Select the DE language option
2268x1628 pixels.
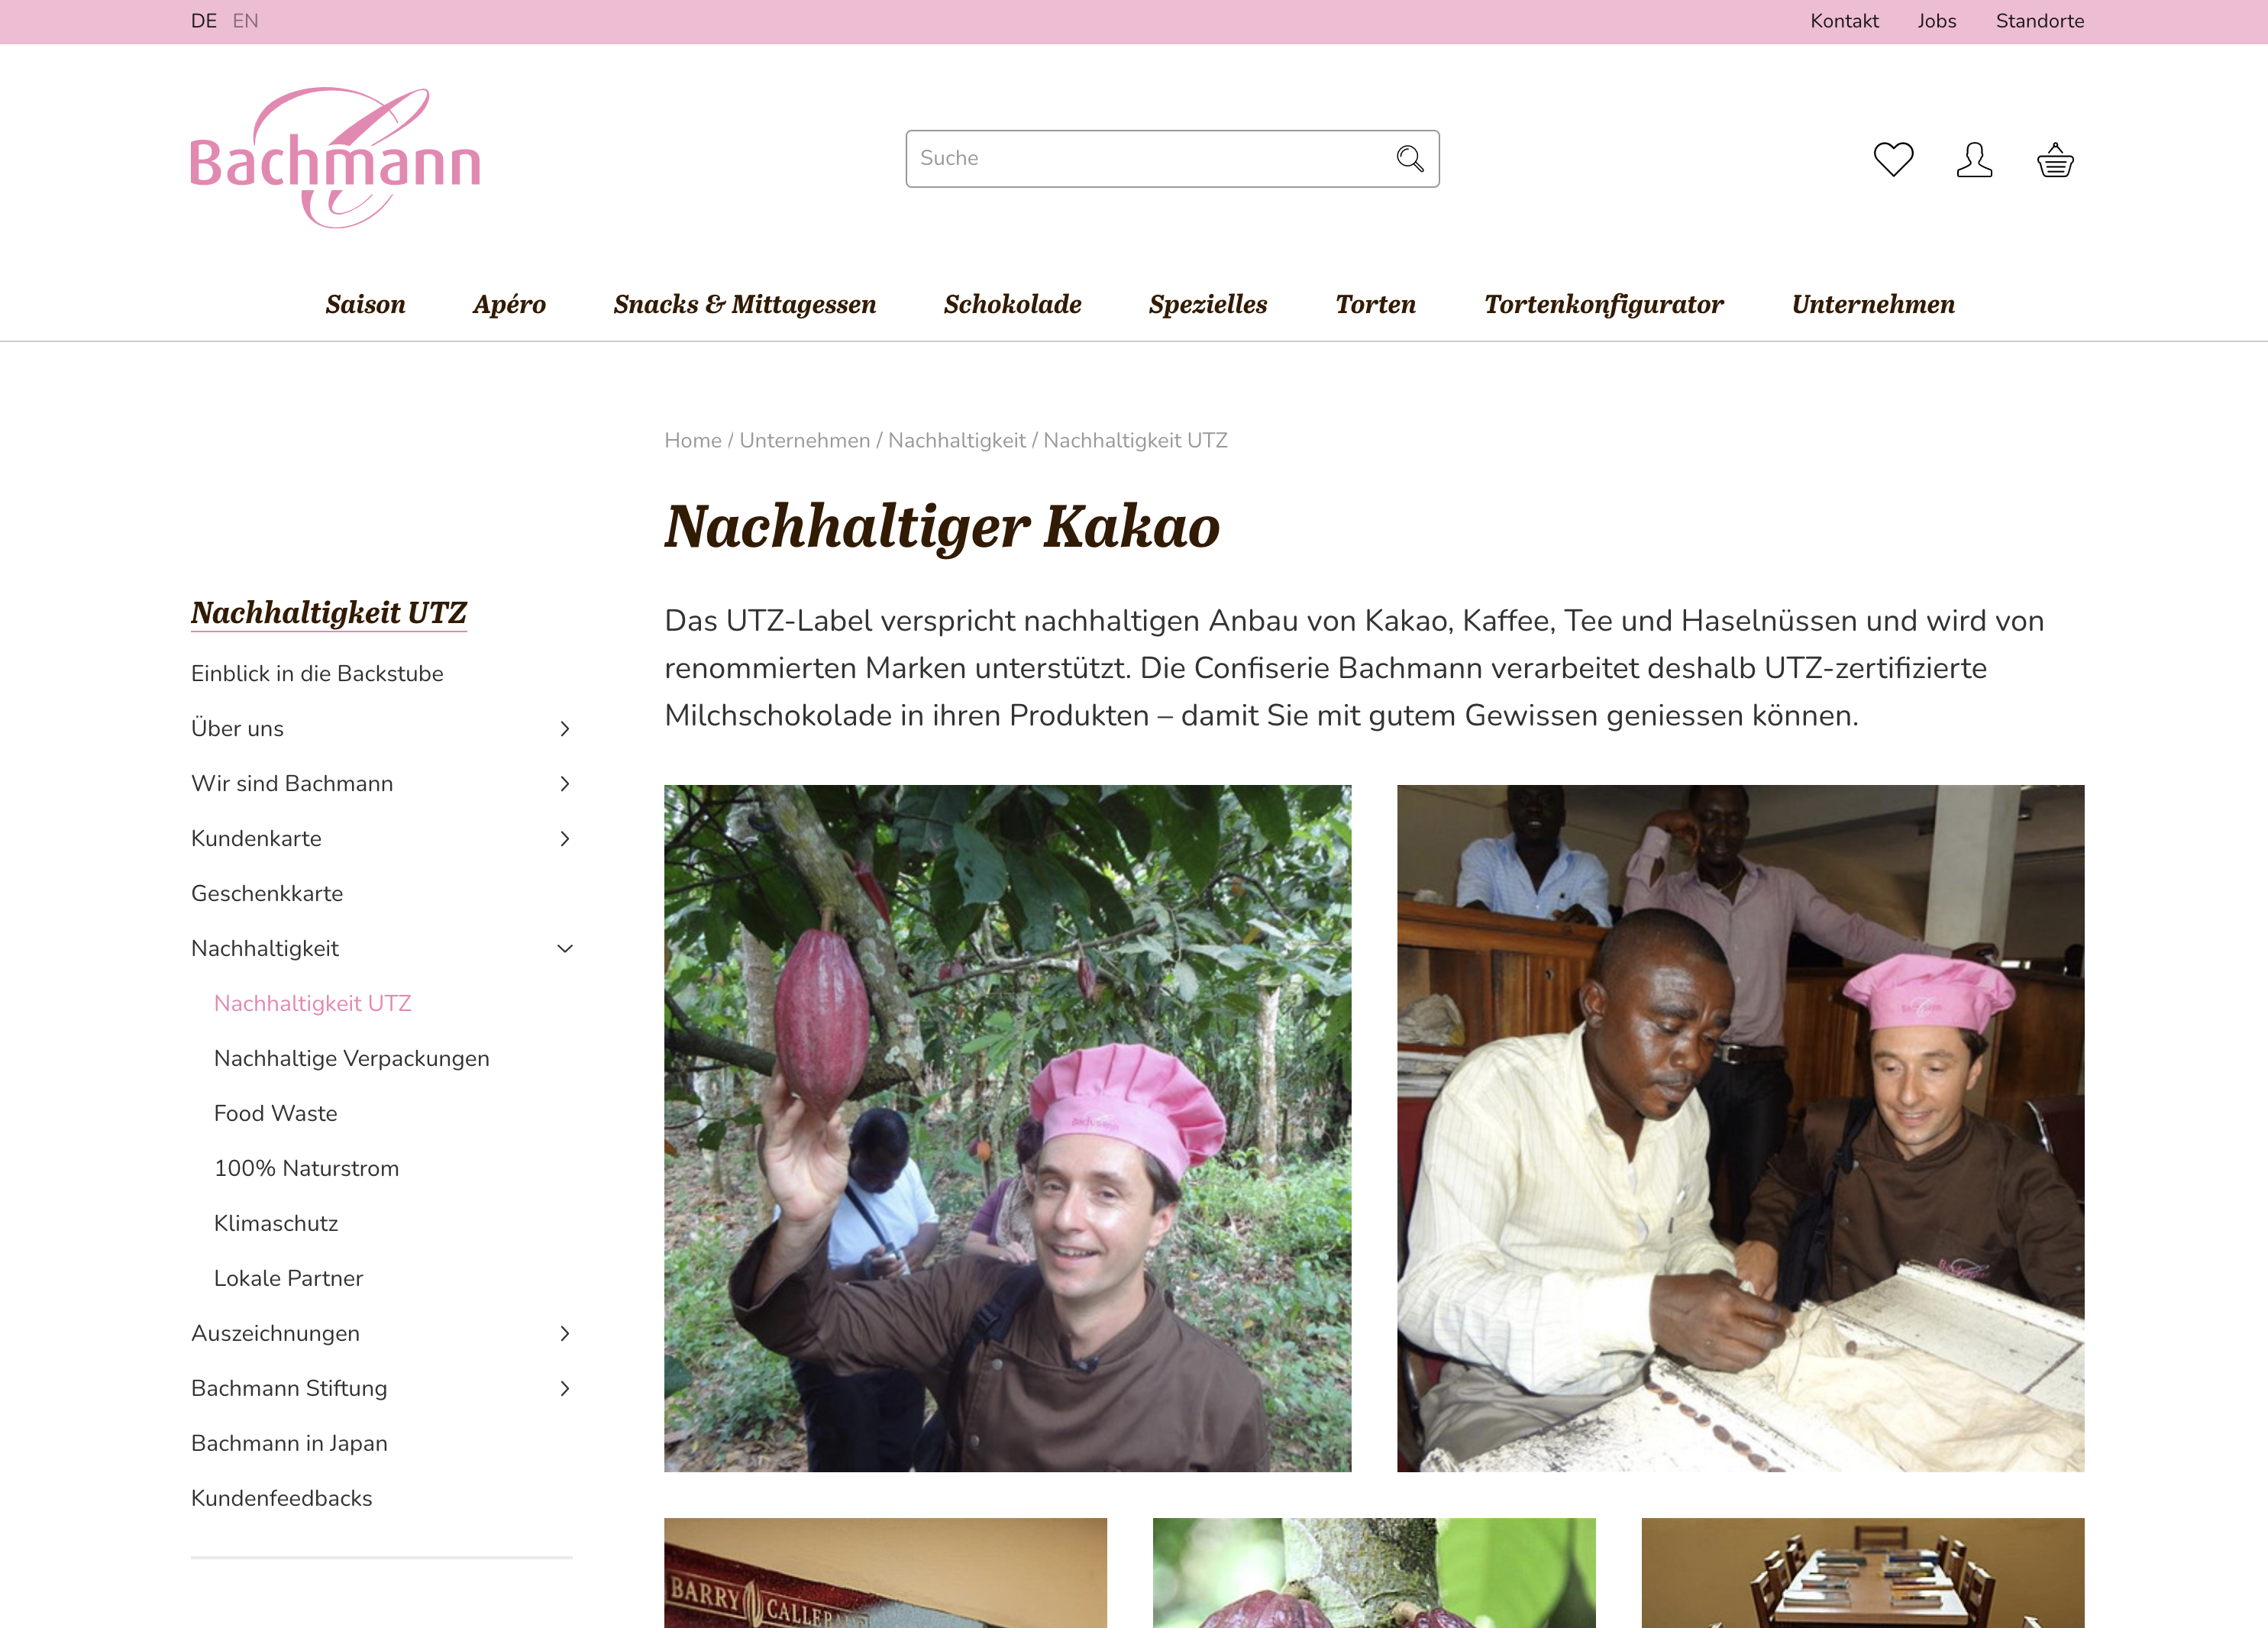[x=204, y=21]
